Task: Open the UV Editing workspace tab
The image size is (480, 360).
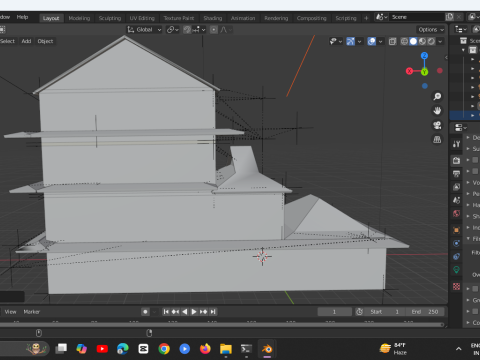Action: click(142, 18)
